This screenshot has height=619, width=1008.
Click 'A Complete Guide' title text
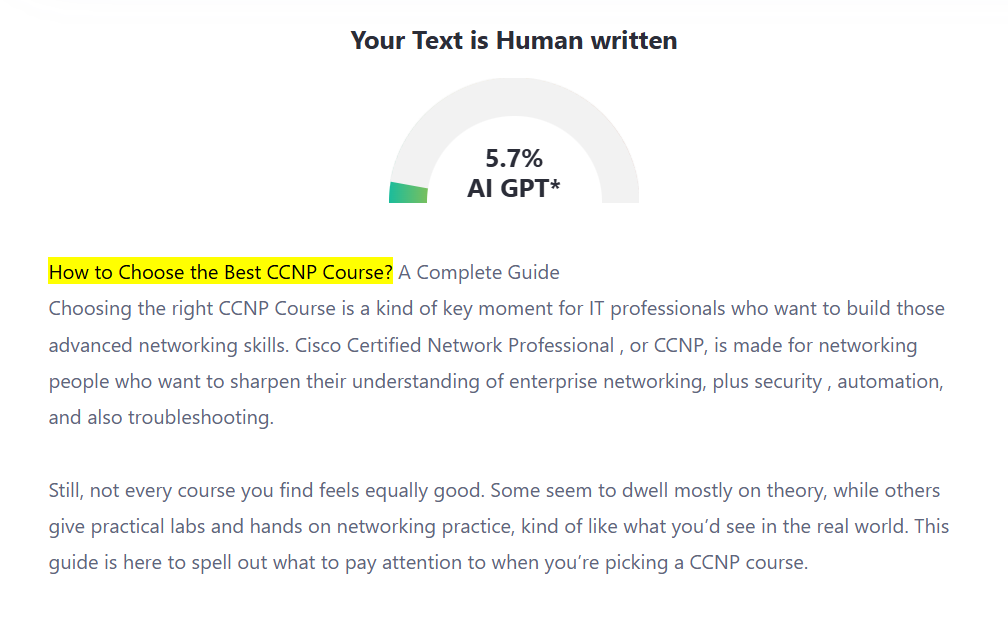coord(479,272)
